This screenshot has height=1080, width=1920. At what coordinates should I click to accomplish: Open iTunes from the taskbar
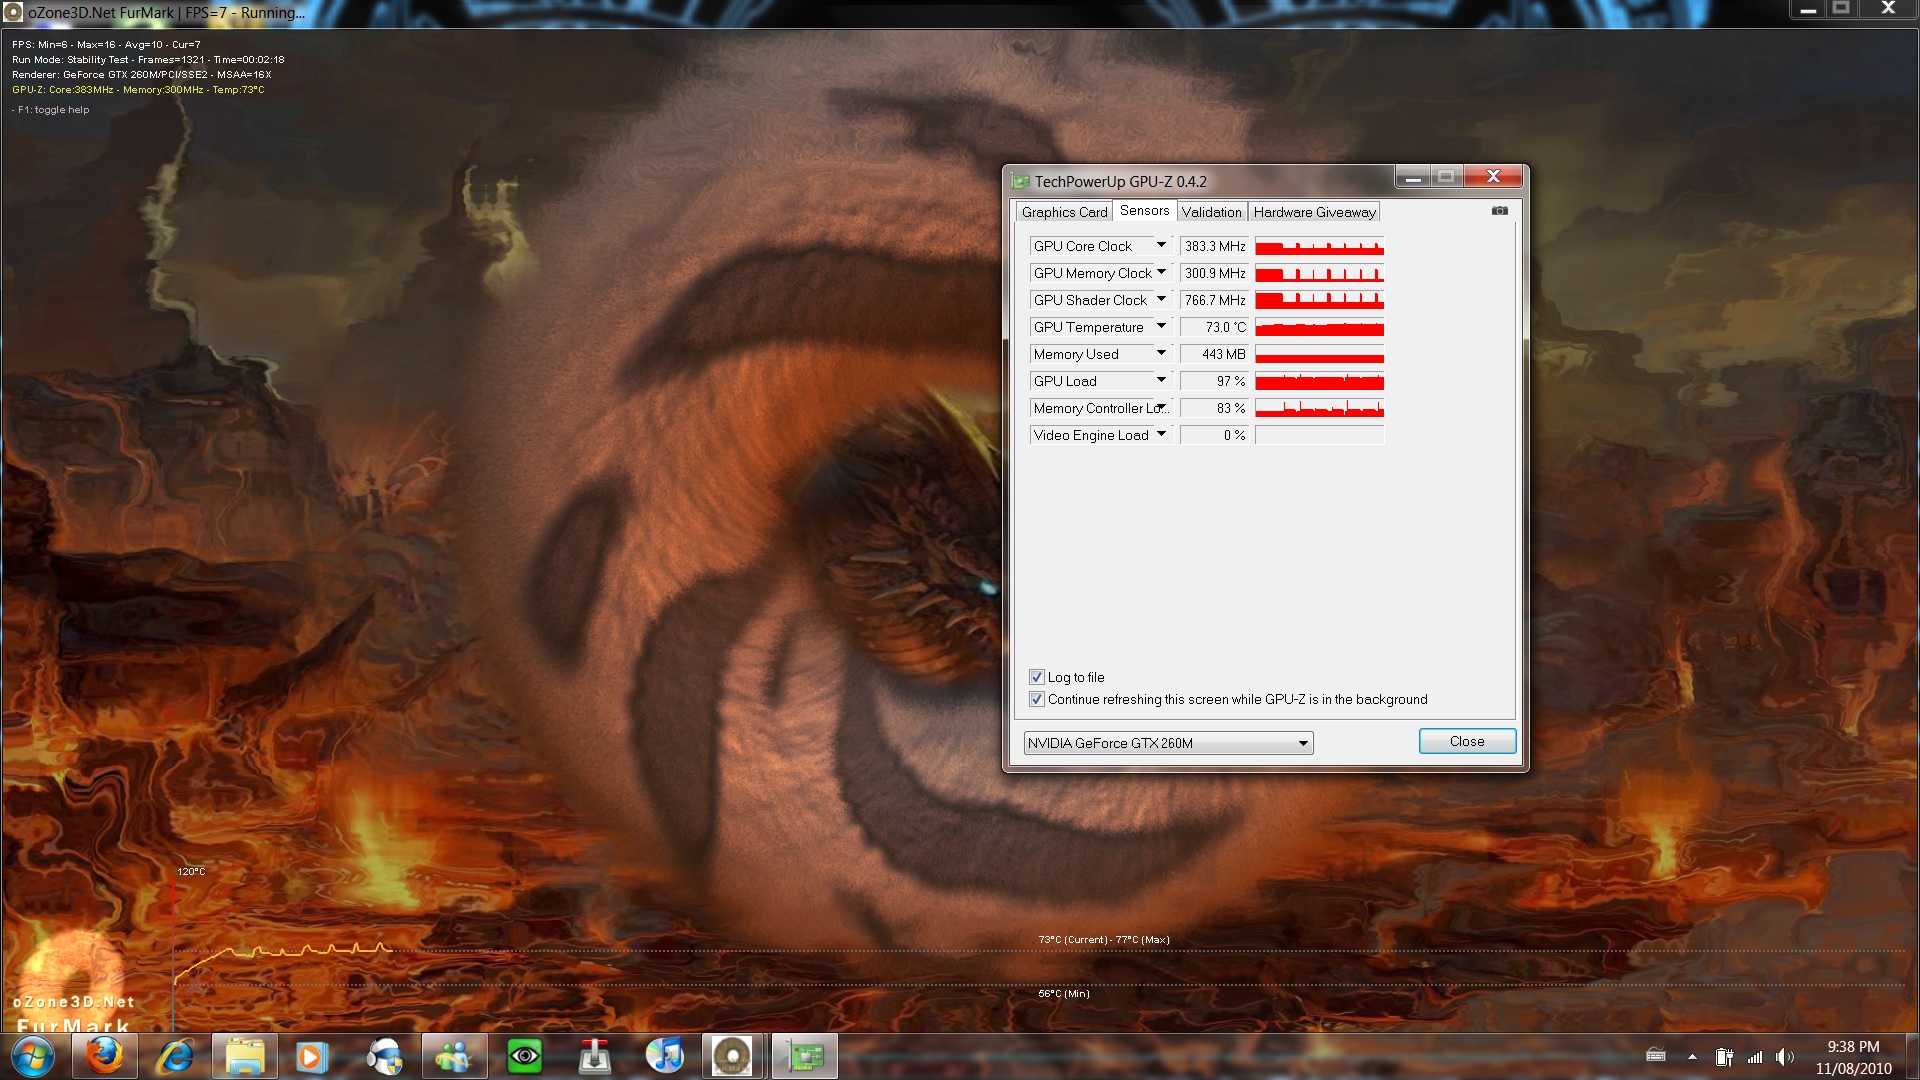[x=664, y=1056]
